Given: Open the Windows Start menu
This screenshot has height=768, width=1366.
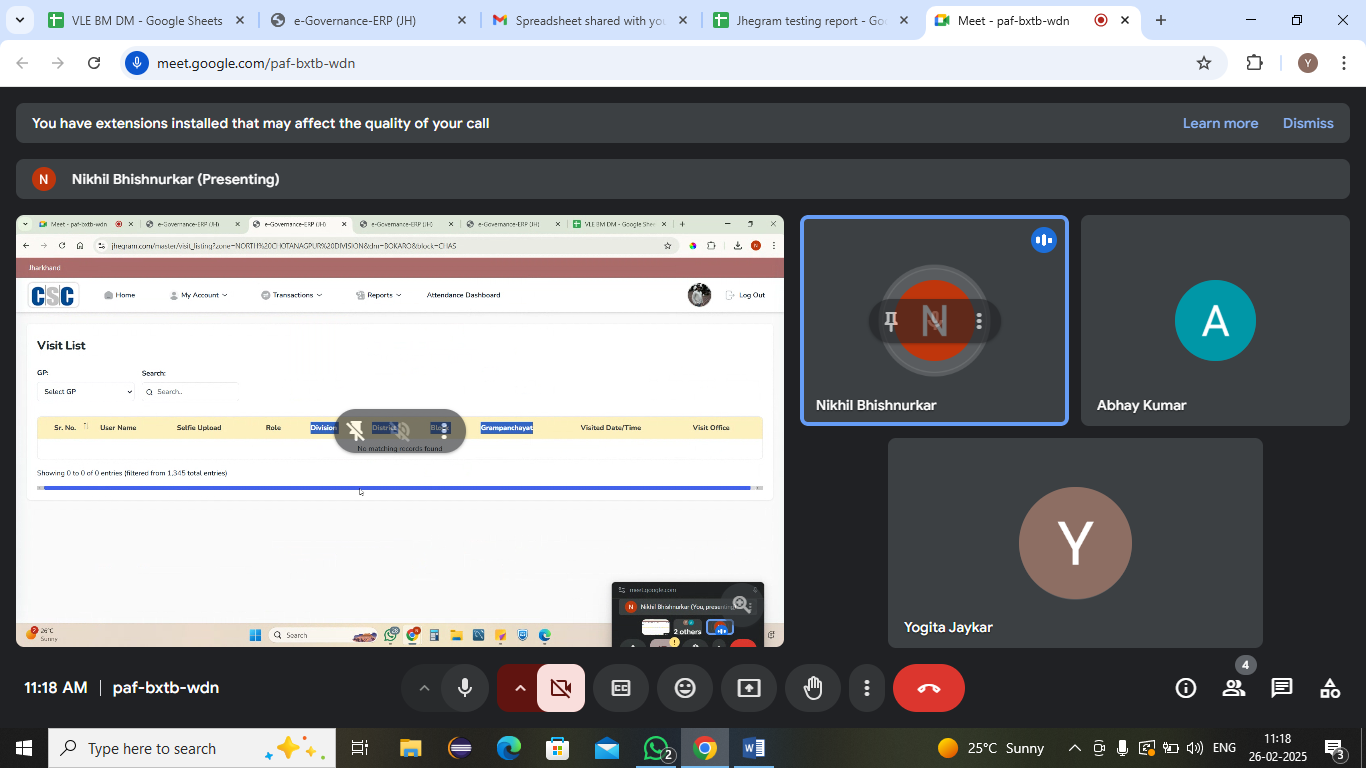Looking at the screenshot, I should (x=23, y=748).
